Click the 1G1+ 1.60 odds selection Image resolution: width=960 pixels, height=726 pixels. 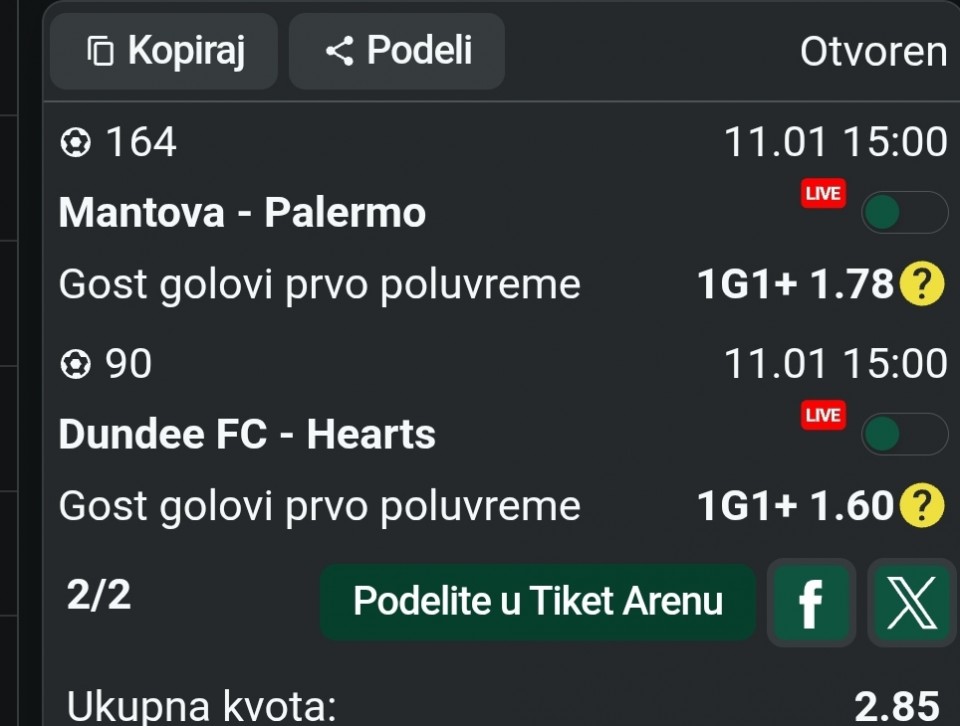coord(794,507)
